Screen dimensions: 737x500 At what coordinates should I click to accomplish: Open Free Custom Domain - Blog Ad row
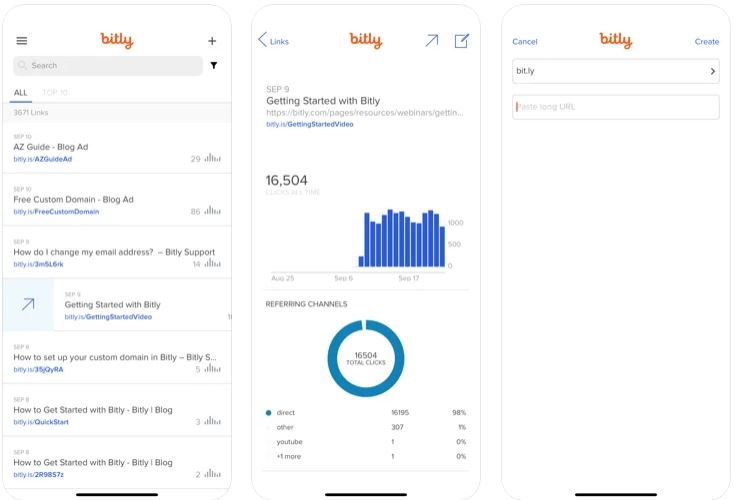point(117,200)
